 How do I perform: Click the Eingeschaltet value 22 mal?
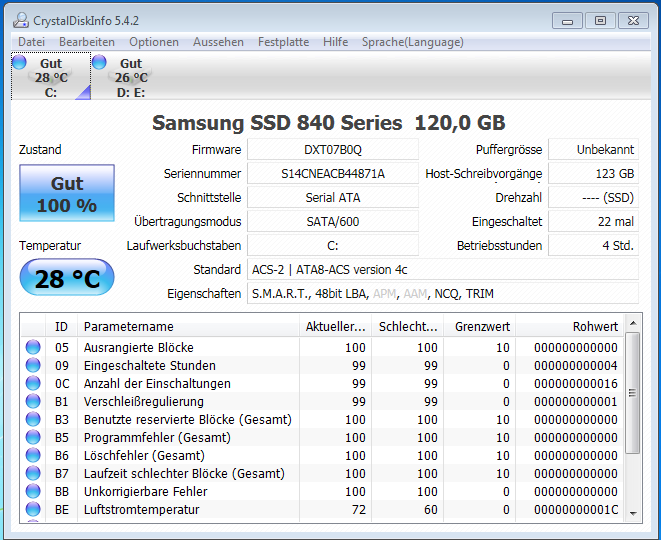pos(593,222)
